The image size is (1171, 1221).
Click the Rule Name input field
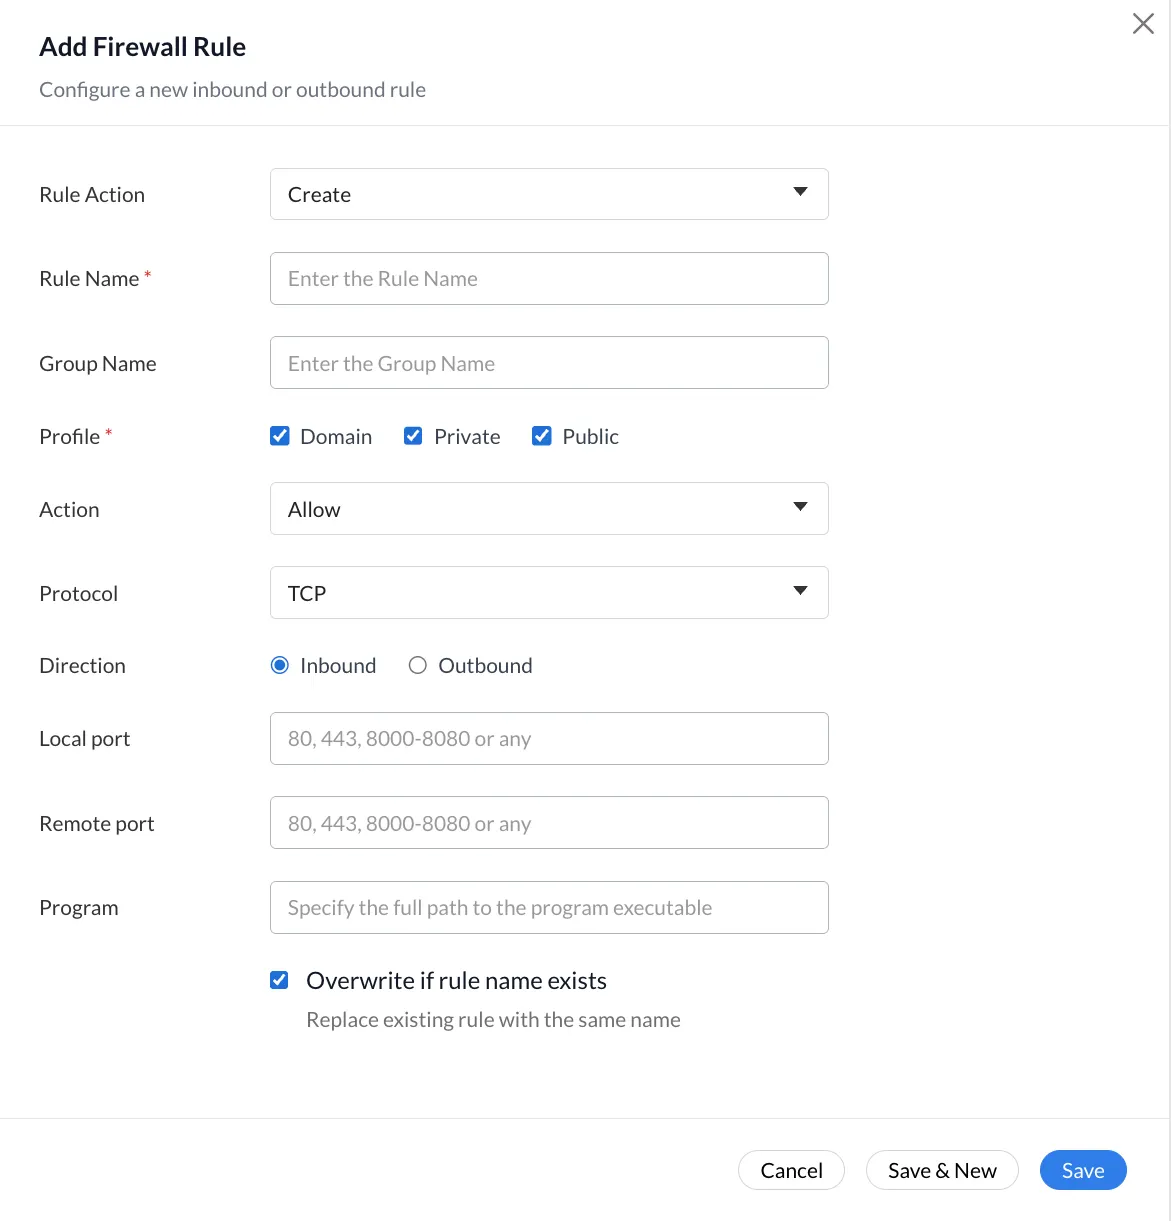(549, 278)
